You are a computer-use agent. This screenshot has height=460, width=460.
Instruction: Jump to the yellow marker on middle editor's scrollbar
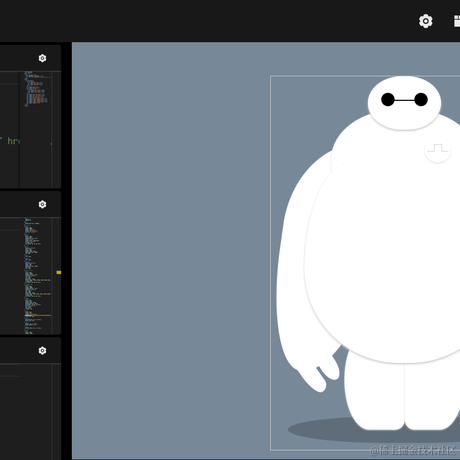(59, 272)
